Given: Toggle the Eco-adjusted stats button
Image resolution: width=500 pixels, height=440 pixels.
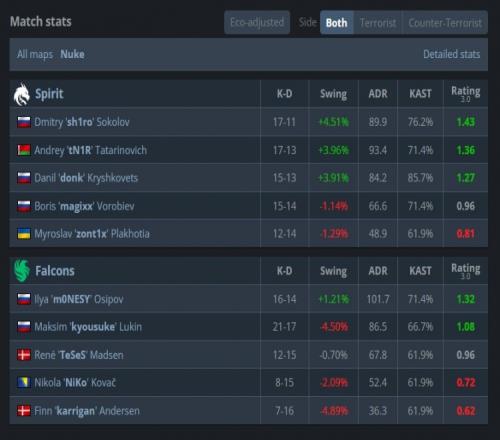Looking at the screenshot, I should click(x=257, y=22).
